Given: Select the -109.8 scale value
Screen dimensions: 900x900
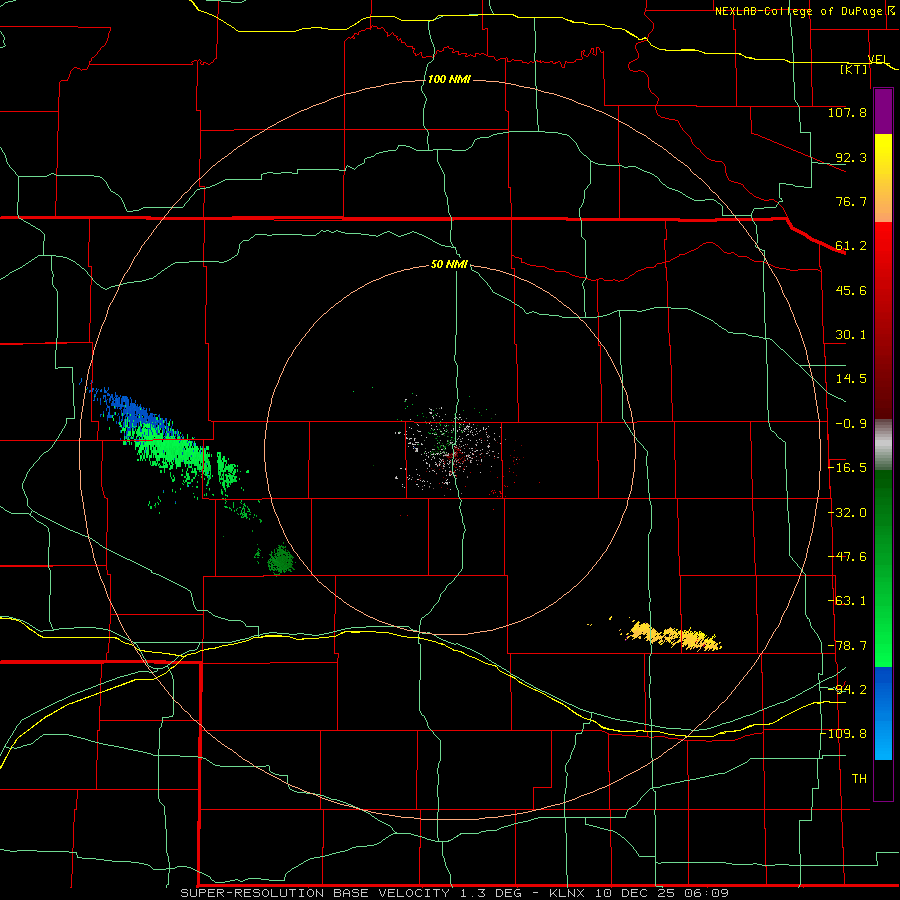Looking at the screenshot, I should tap(845, 734).
